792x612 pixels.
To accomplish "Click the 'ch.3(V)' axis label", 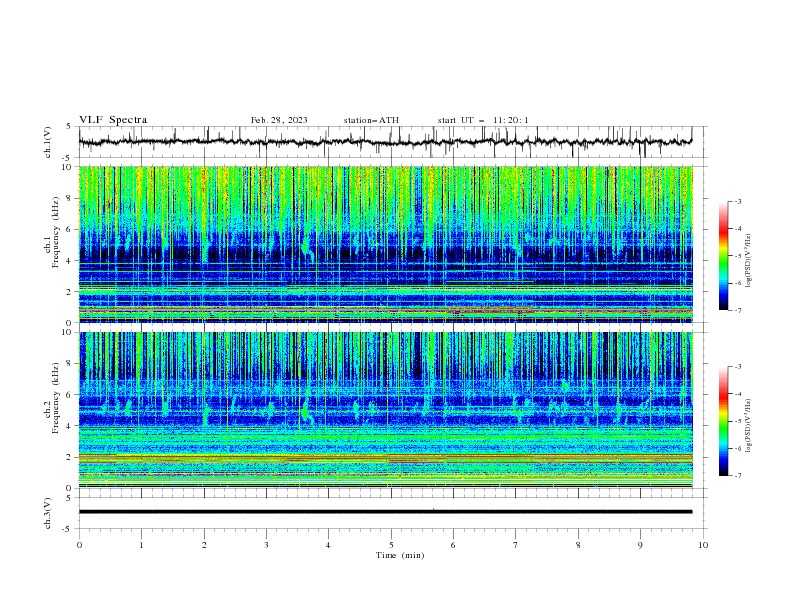I will [x=48, y=513].
